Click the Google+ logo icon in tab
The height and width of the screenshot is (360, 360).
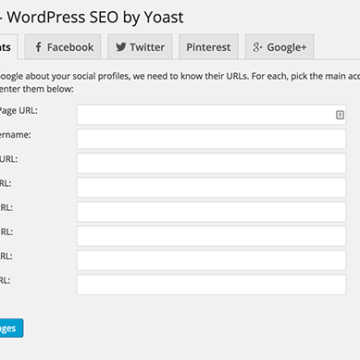pyautogui.click(x=257, y=47)
